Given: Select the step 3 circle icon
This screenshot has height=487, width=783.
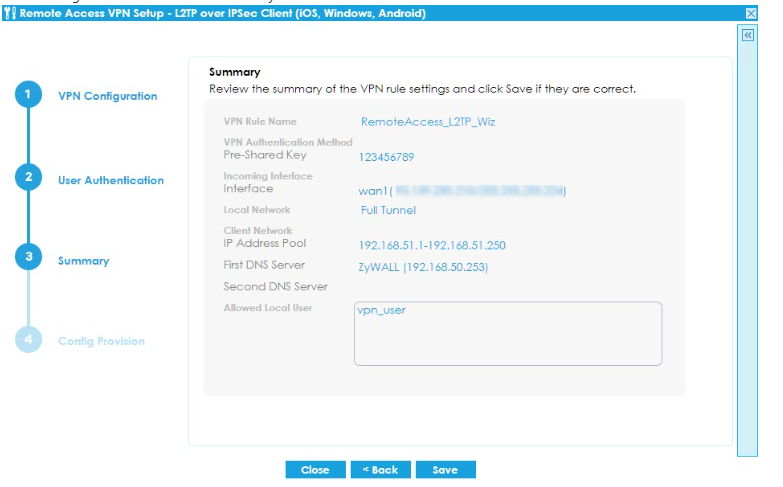Looking at the screenshot, I should coord(28,258).
